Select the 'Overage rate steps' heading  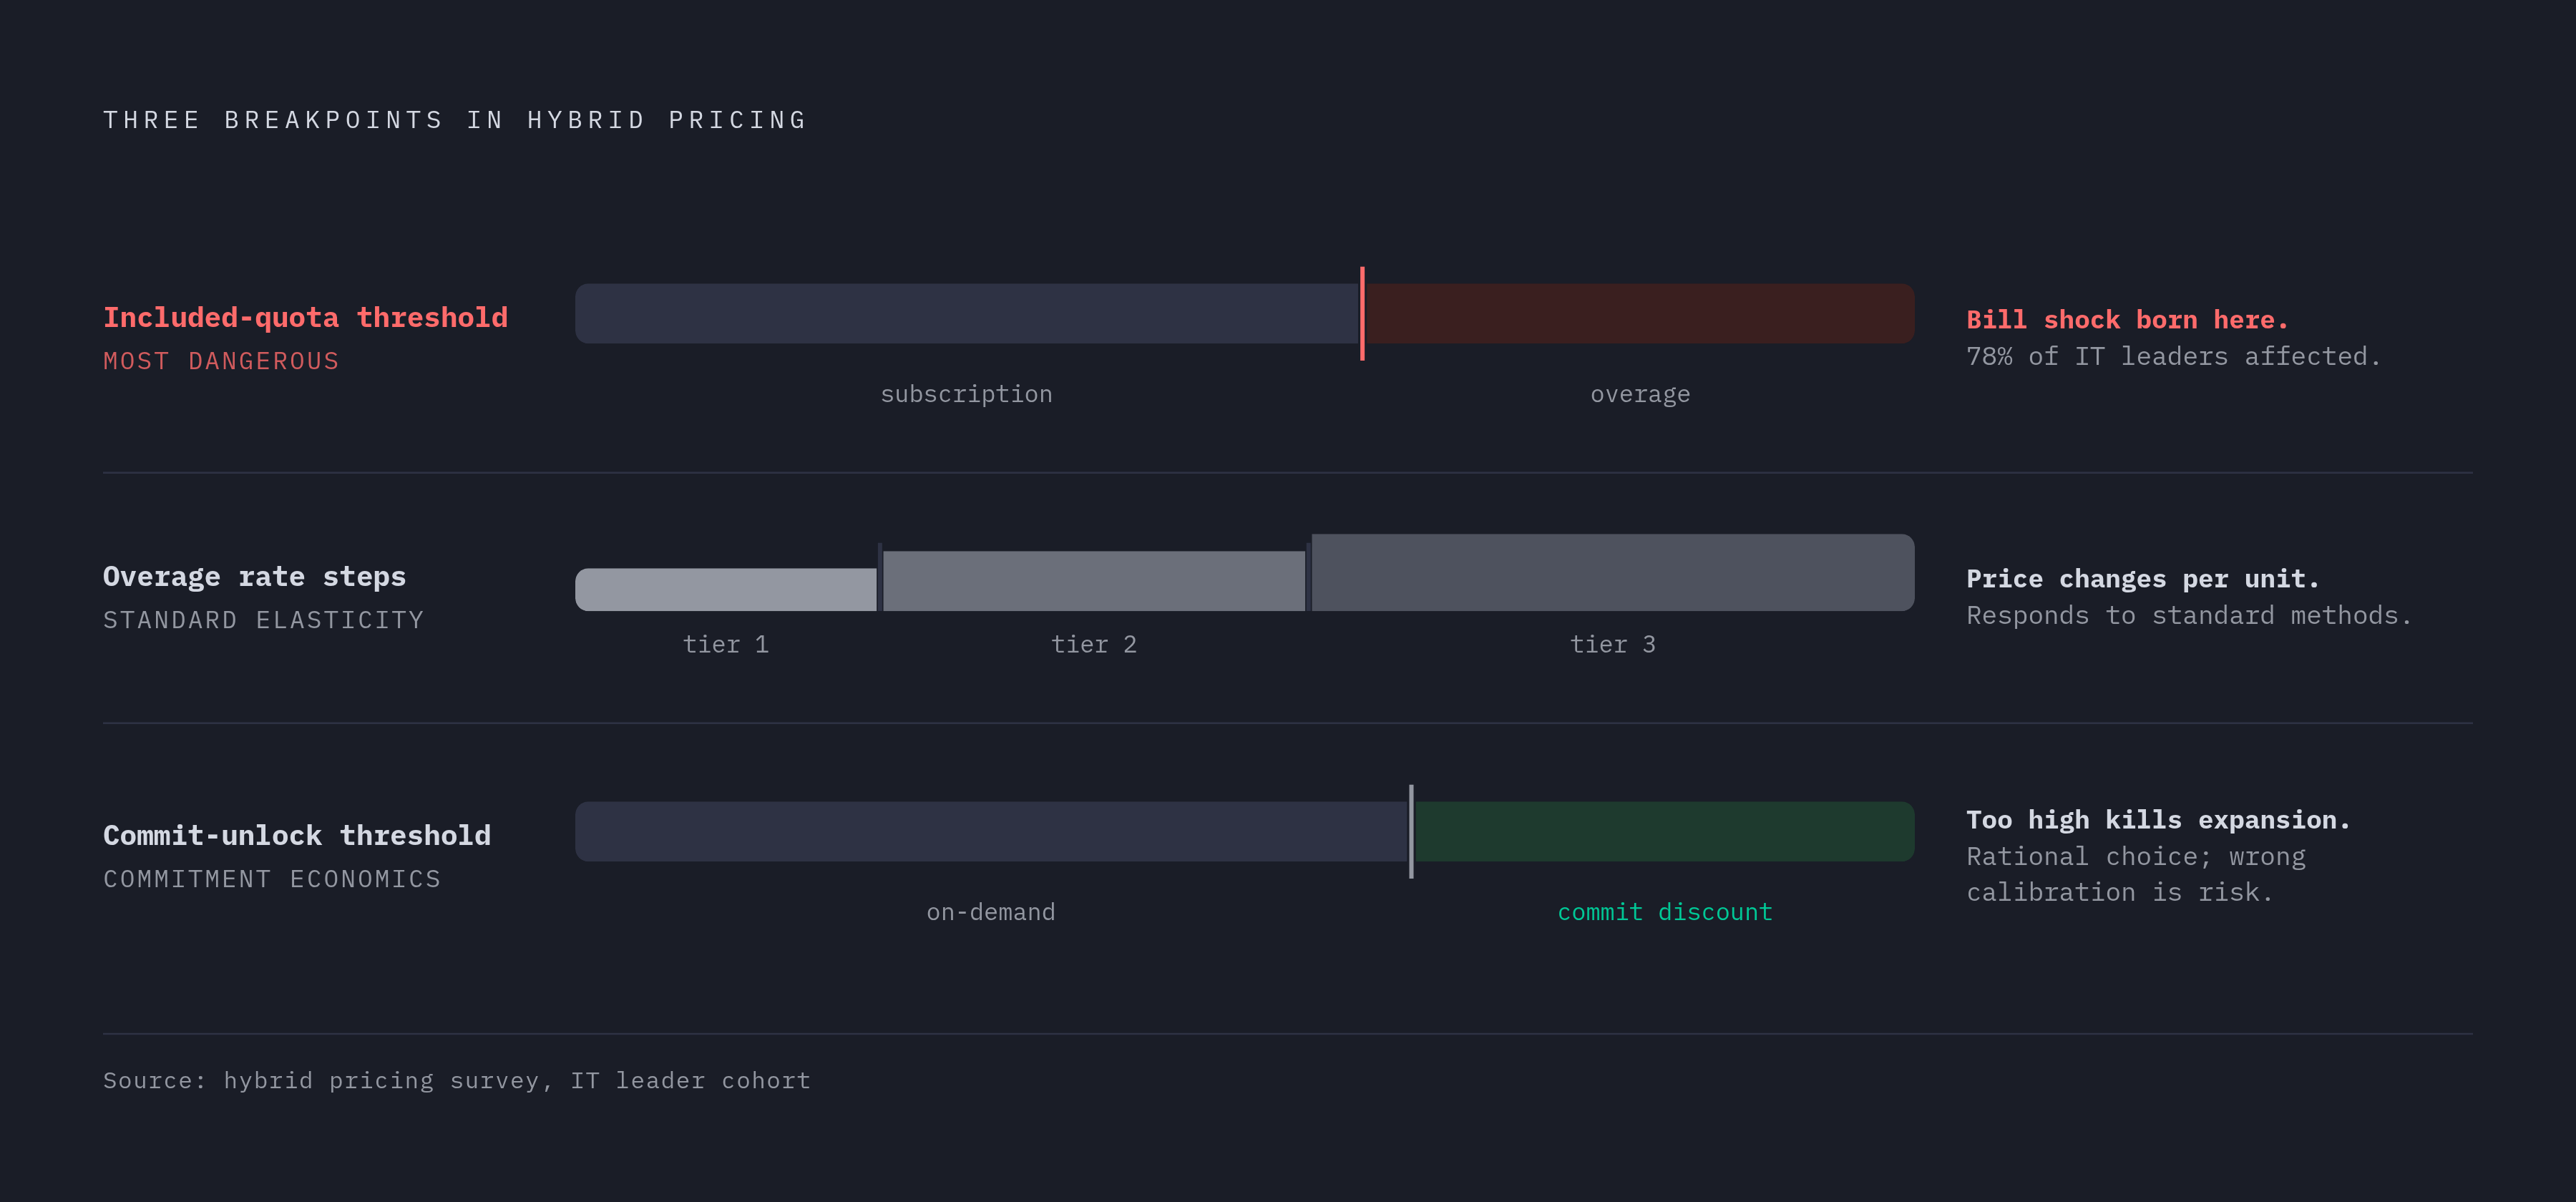254,576
